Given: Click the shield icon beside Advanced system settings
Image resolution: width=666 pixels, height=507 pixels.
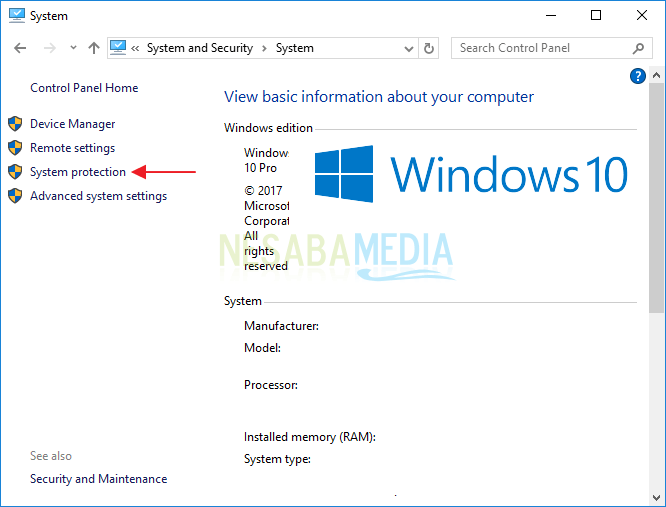Looking at the screenshot, I should [x=15, y=196].
